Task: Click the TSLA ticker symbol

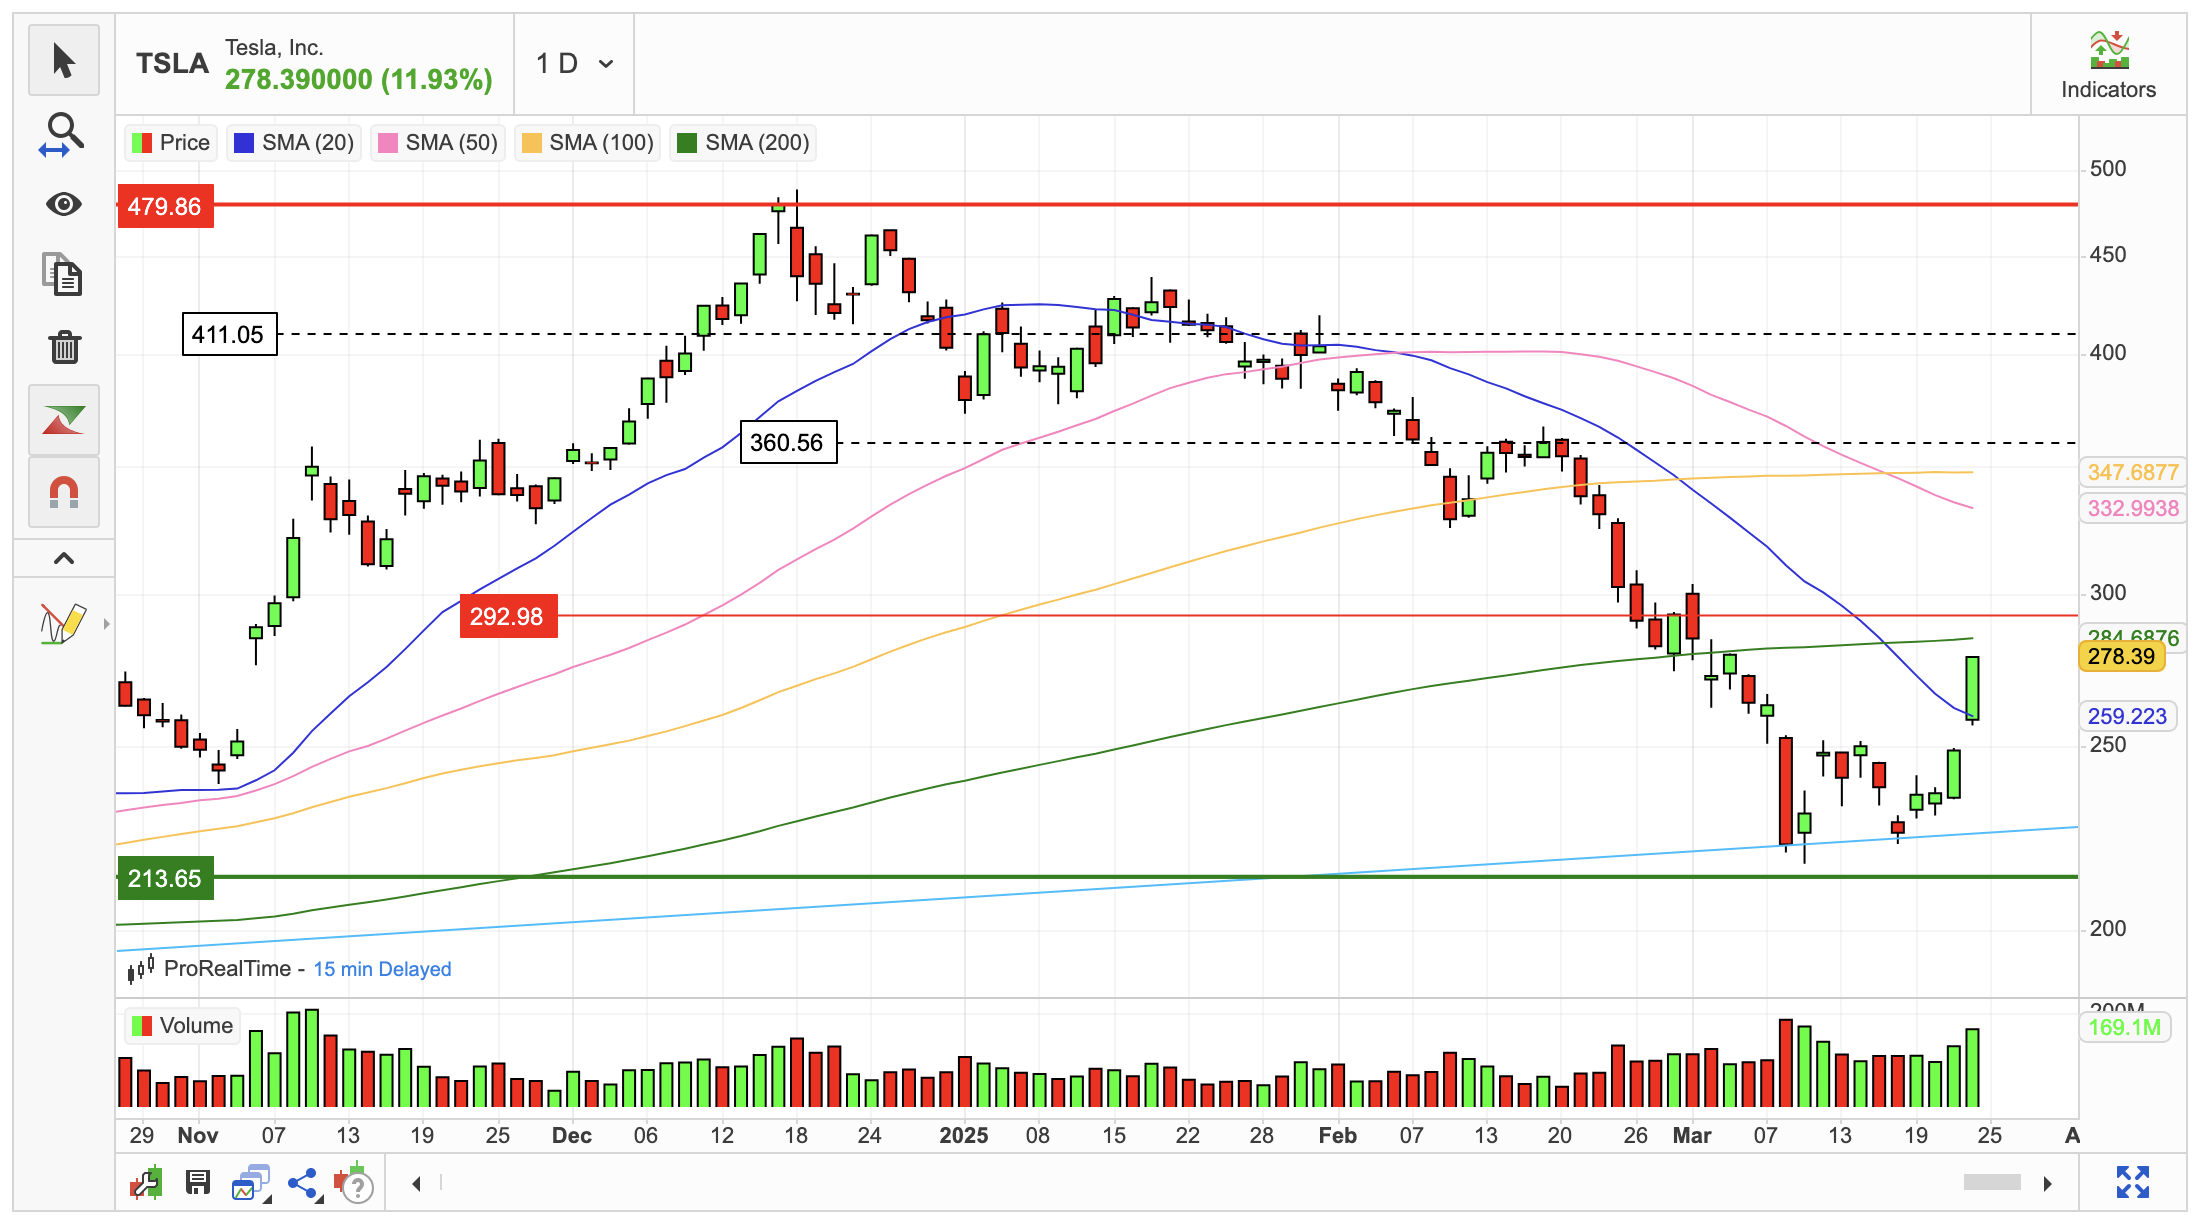Action: (x=172, y=64)
